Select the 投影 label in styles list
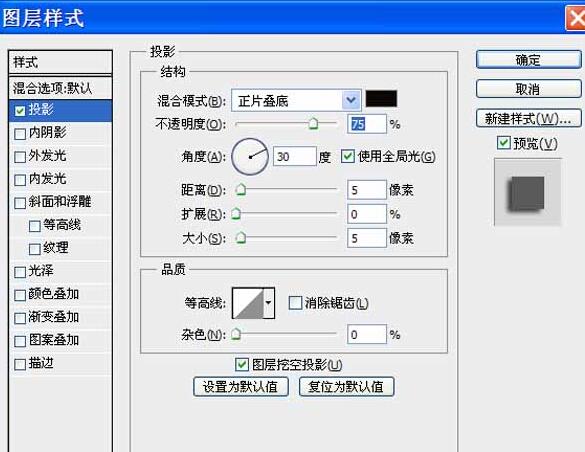The image size is (585, 452). click(41, 109)
